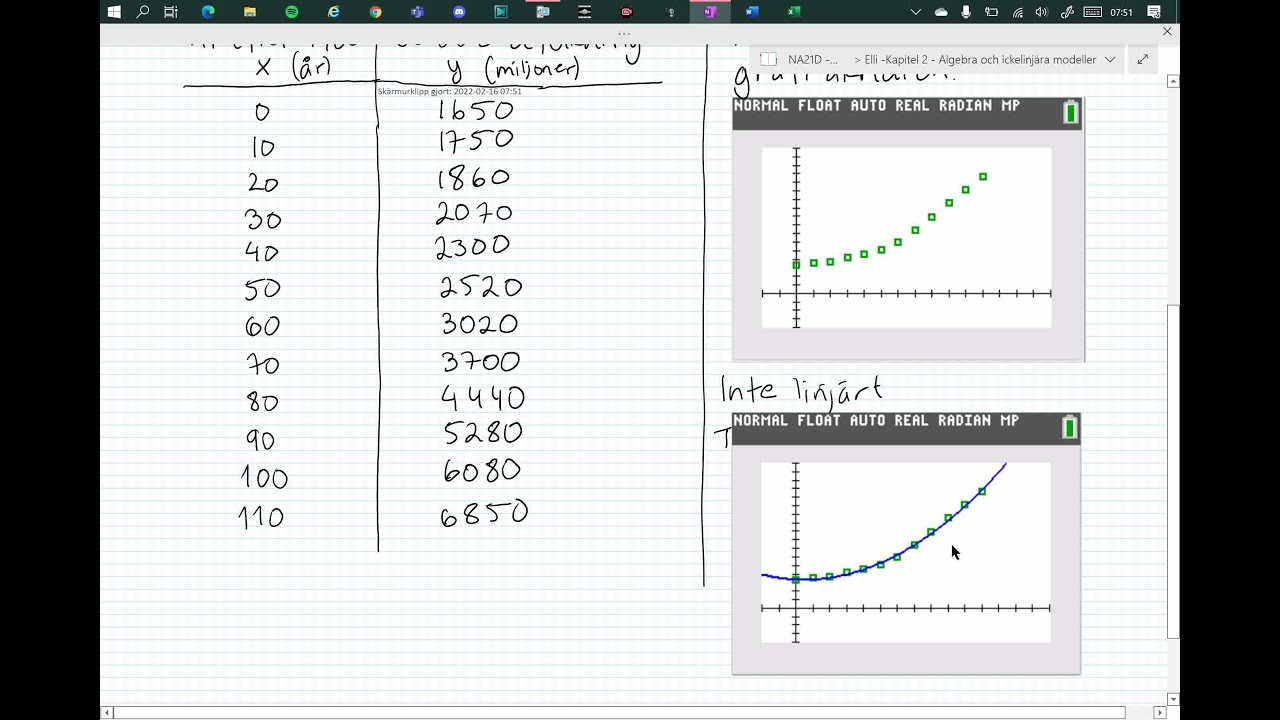Click the vertical scrollbar thumb
1280x720 pixels.
pyautogui.click(x=1174, y=470)
